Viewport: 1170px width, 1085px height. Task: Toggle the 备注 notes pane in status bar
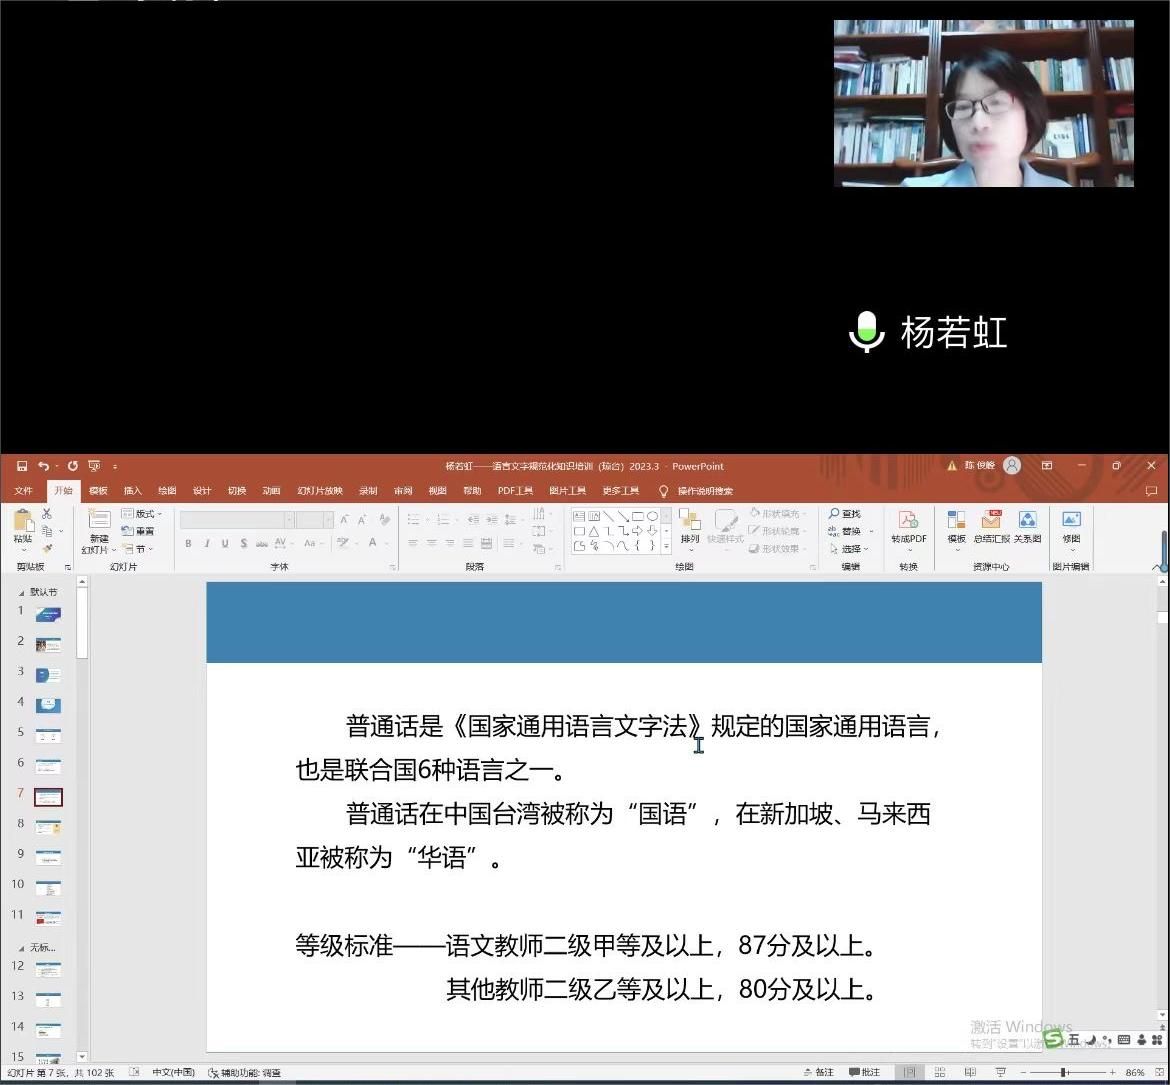pyautogui.click(x=818, y=1072)
